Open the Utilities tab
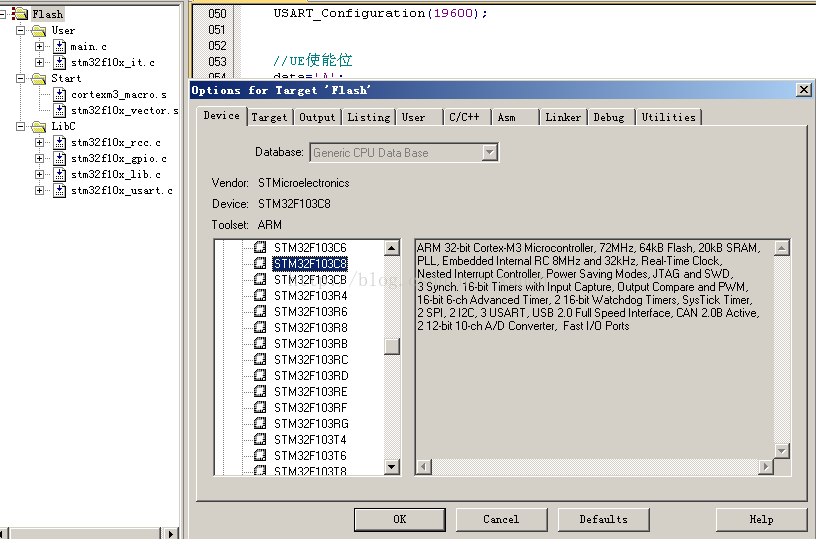Screen dimensions: 816x539 point(669,117)
